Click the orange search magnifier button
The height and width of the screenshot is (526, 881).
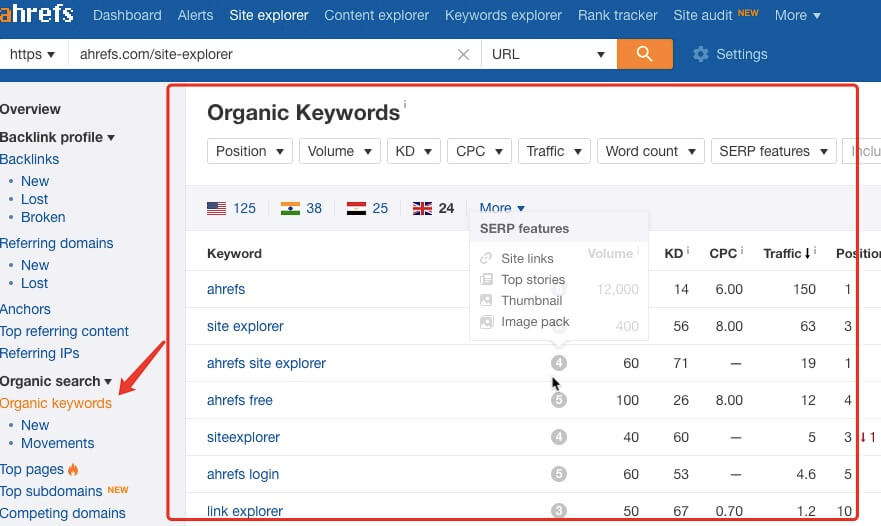coord(644,54)
